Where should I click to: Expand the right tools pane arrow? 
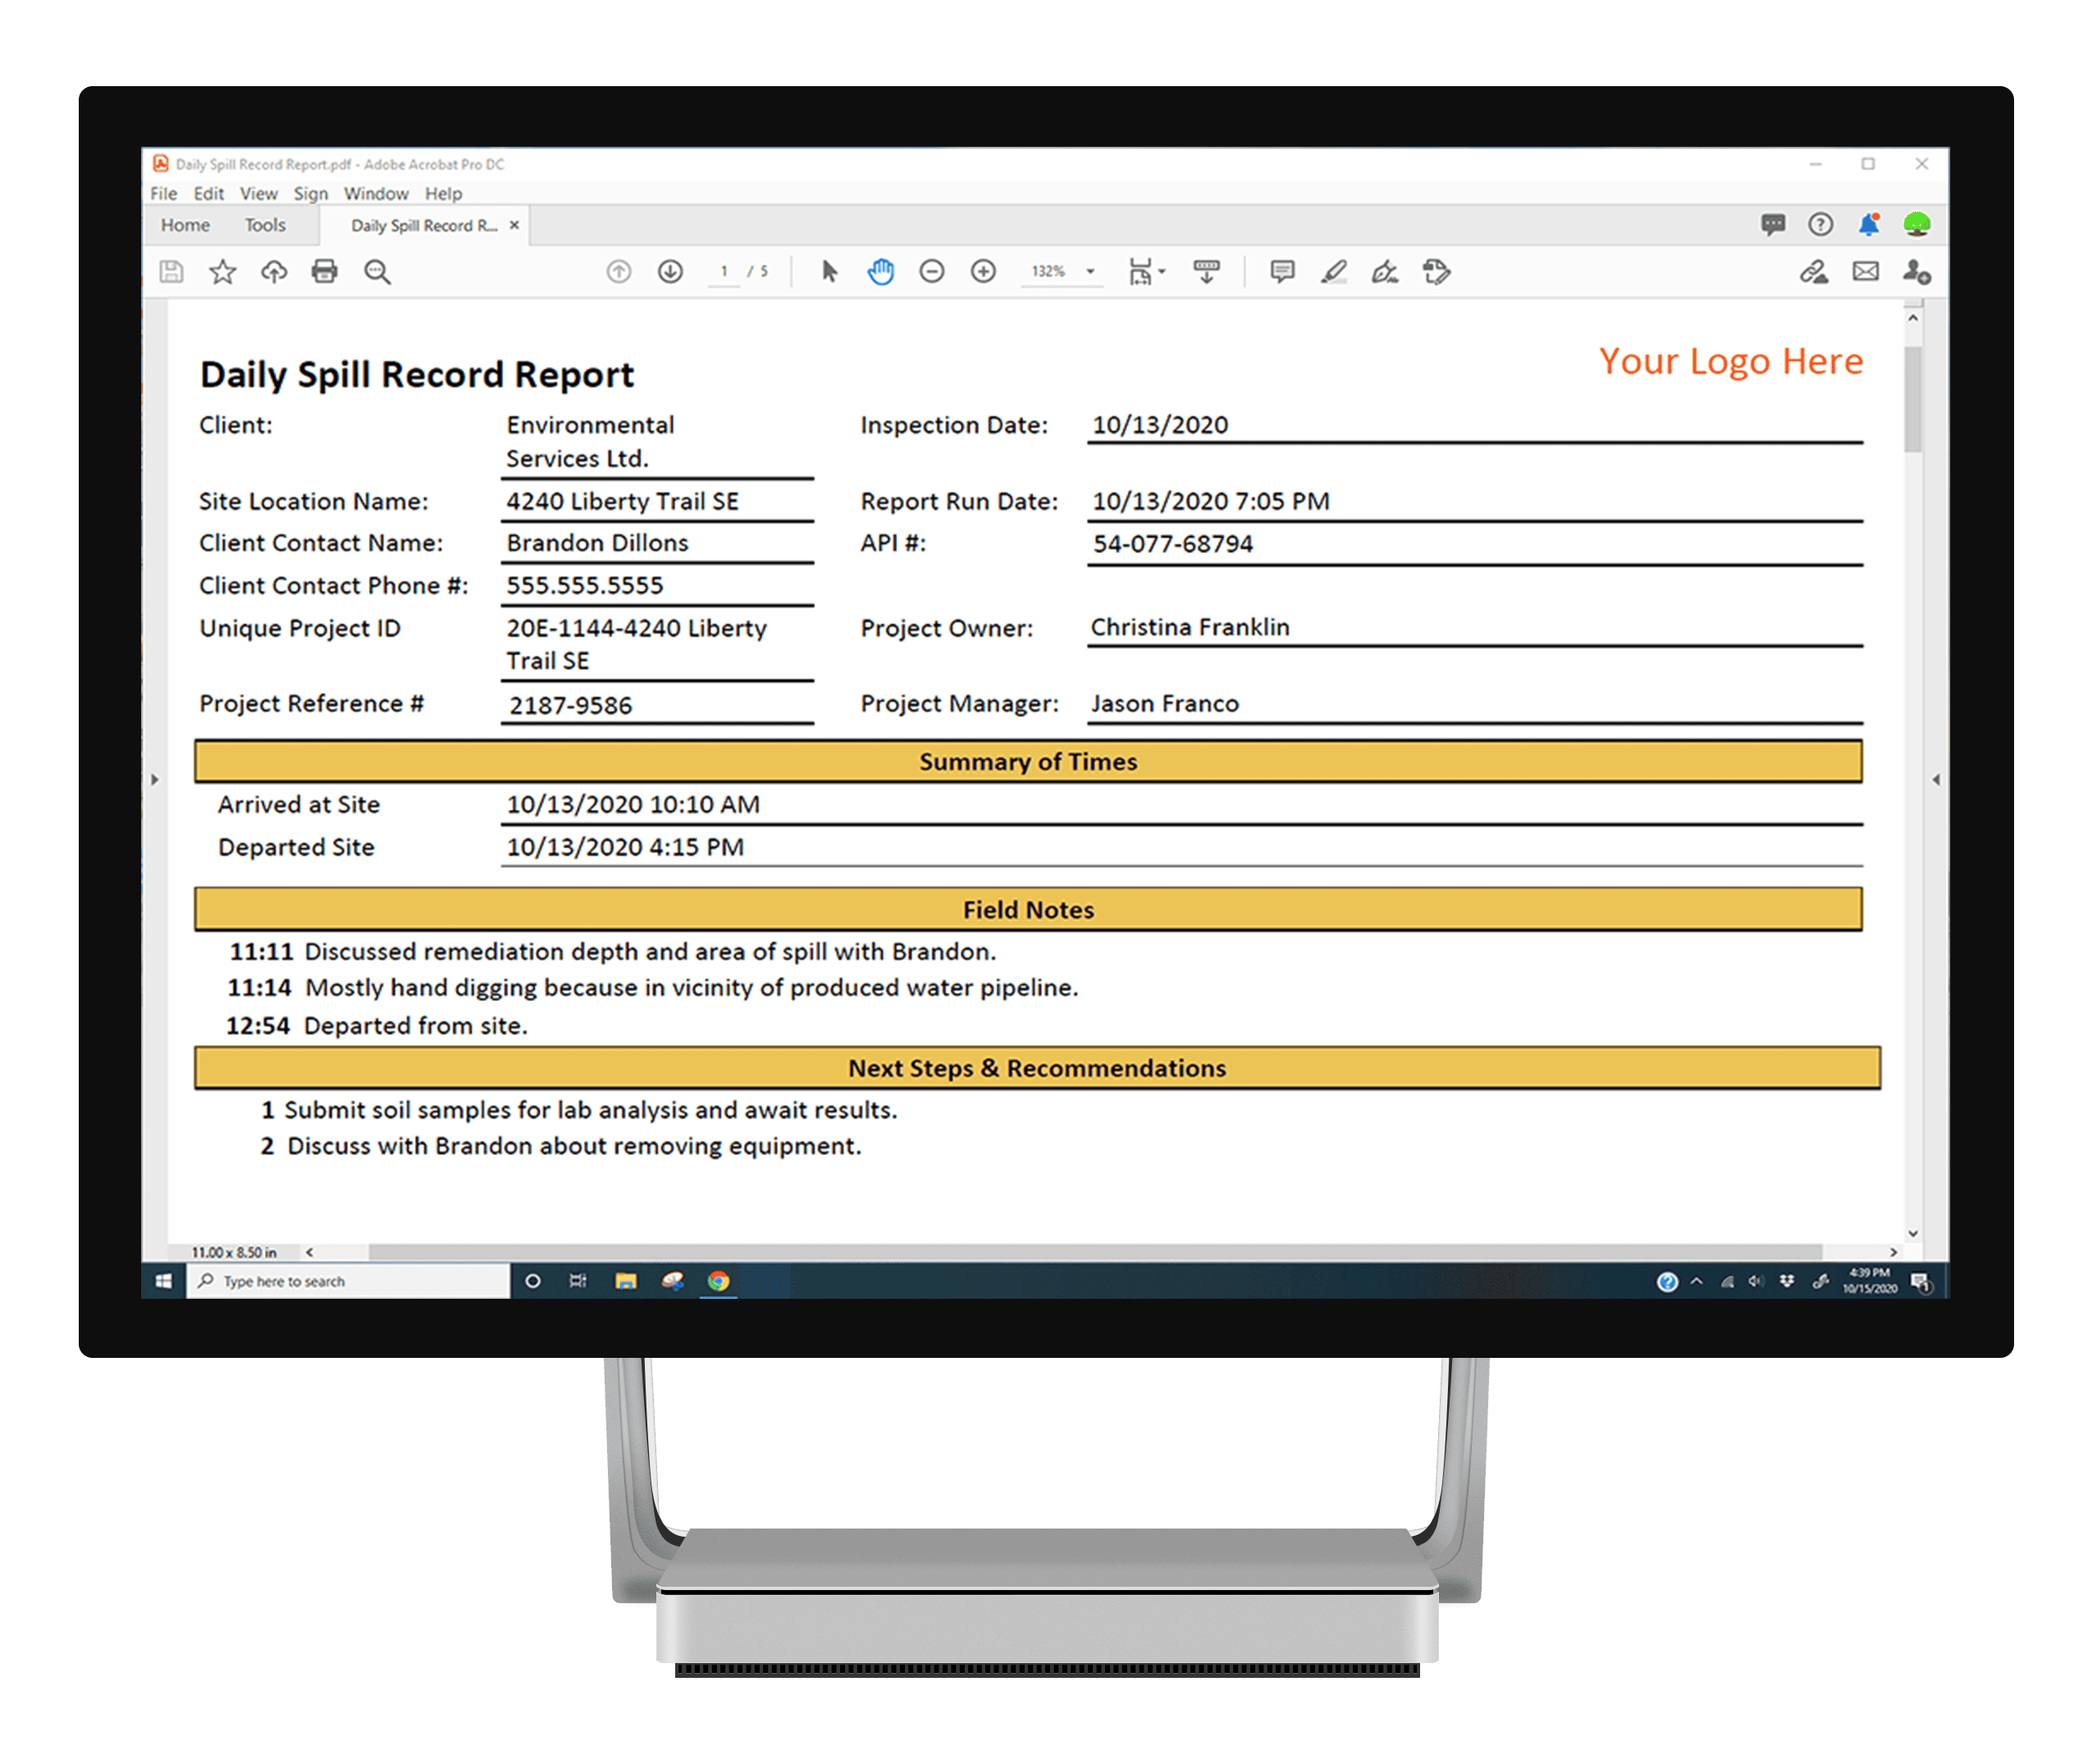click(1936, 779)
